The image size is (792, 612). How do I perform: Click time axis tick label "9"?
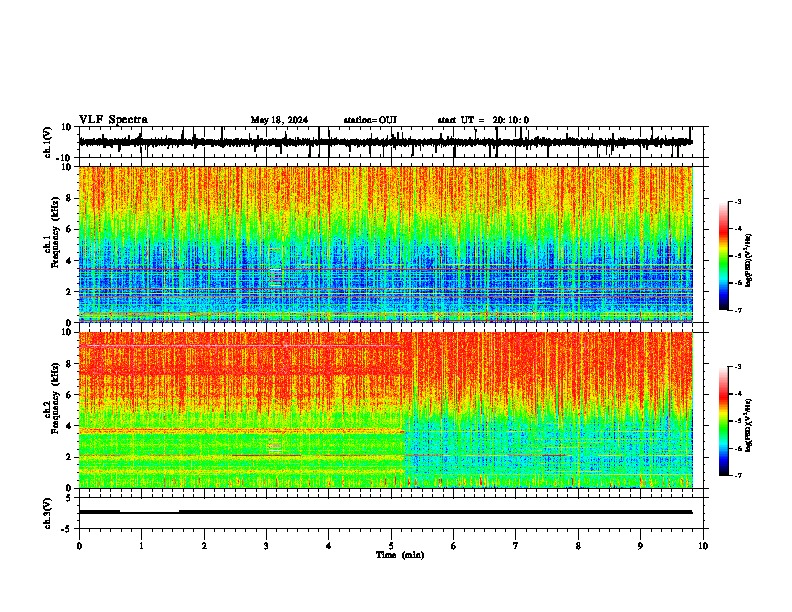point(640,546)
